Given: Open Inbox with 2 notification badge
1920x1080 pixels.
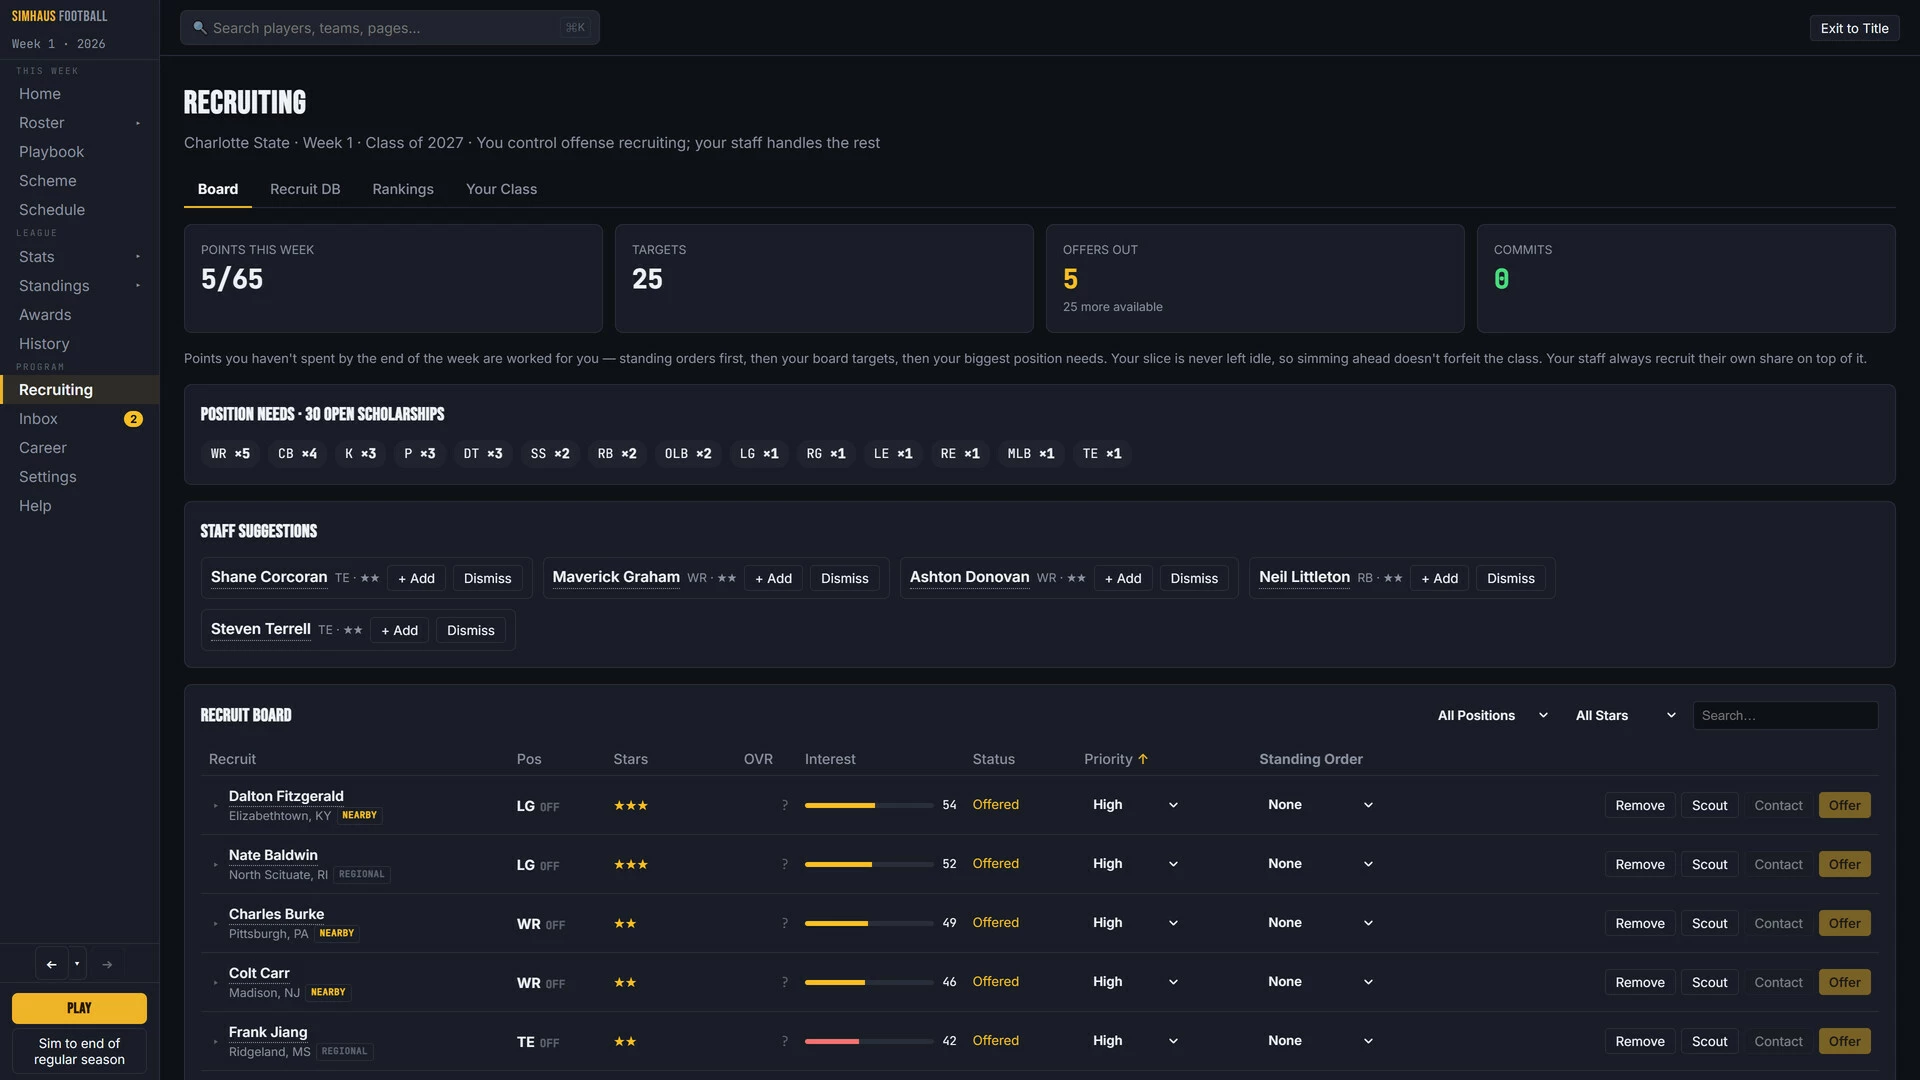Looking at the screenshot, I should coord(80,419).
